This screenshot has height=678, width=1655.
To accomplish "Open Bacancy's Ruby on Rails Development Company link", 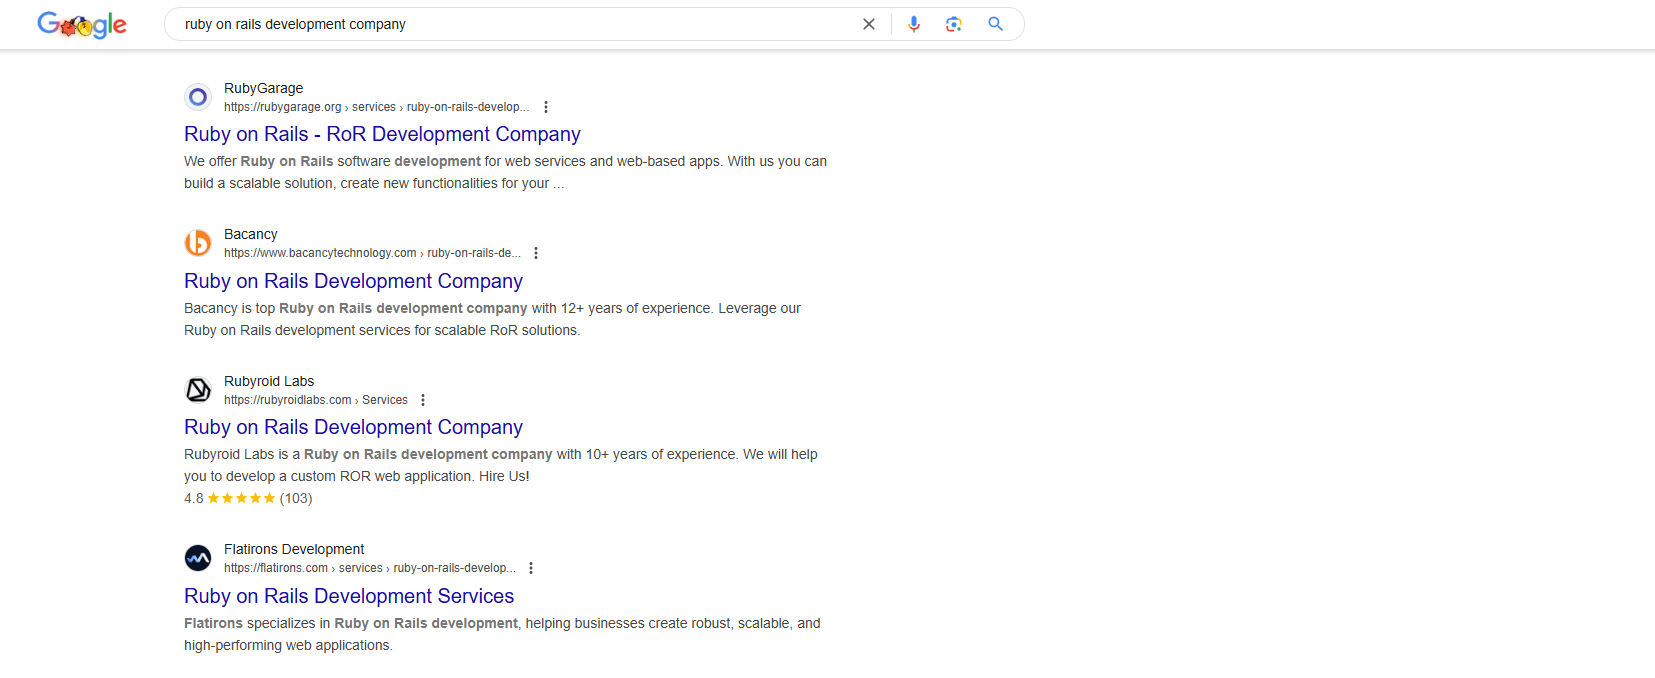I will coord(353,281).
